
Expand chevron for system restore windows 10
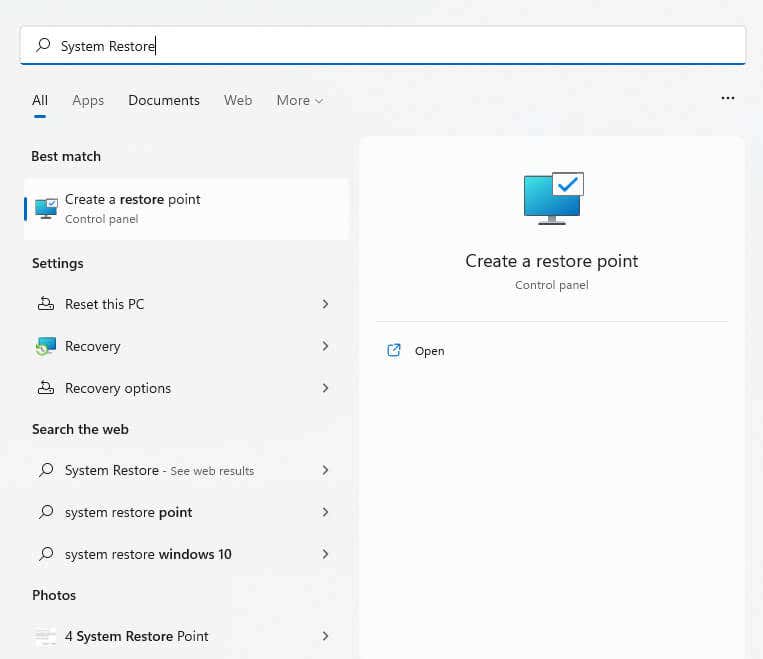[326, 554]
